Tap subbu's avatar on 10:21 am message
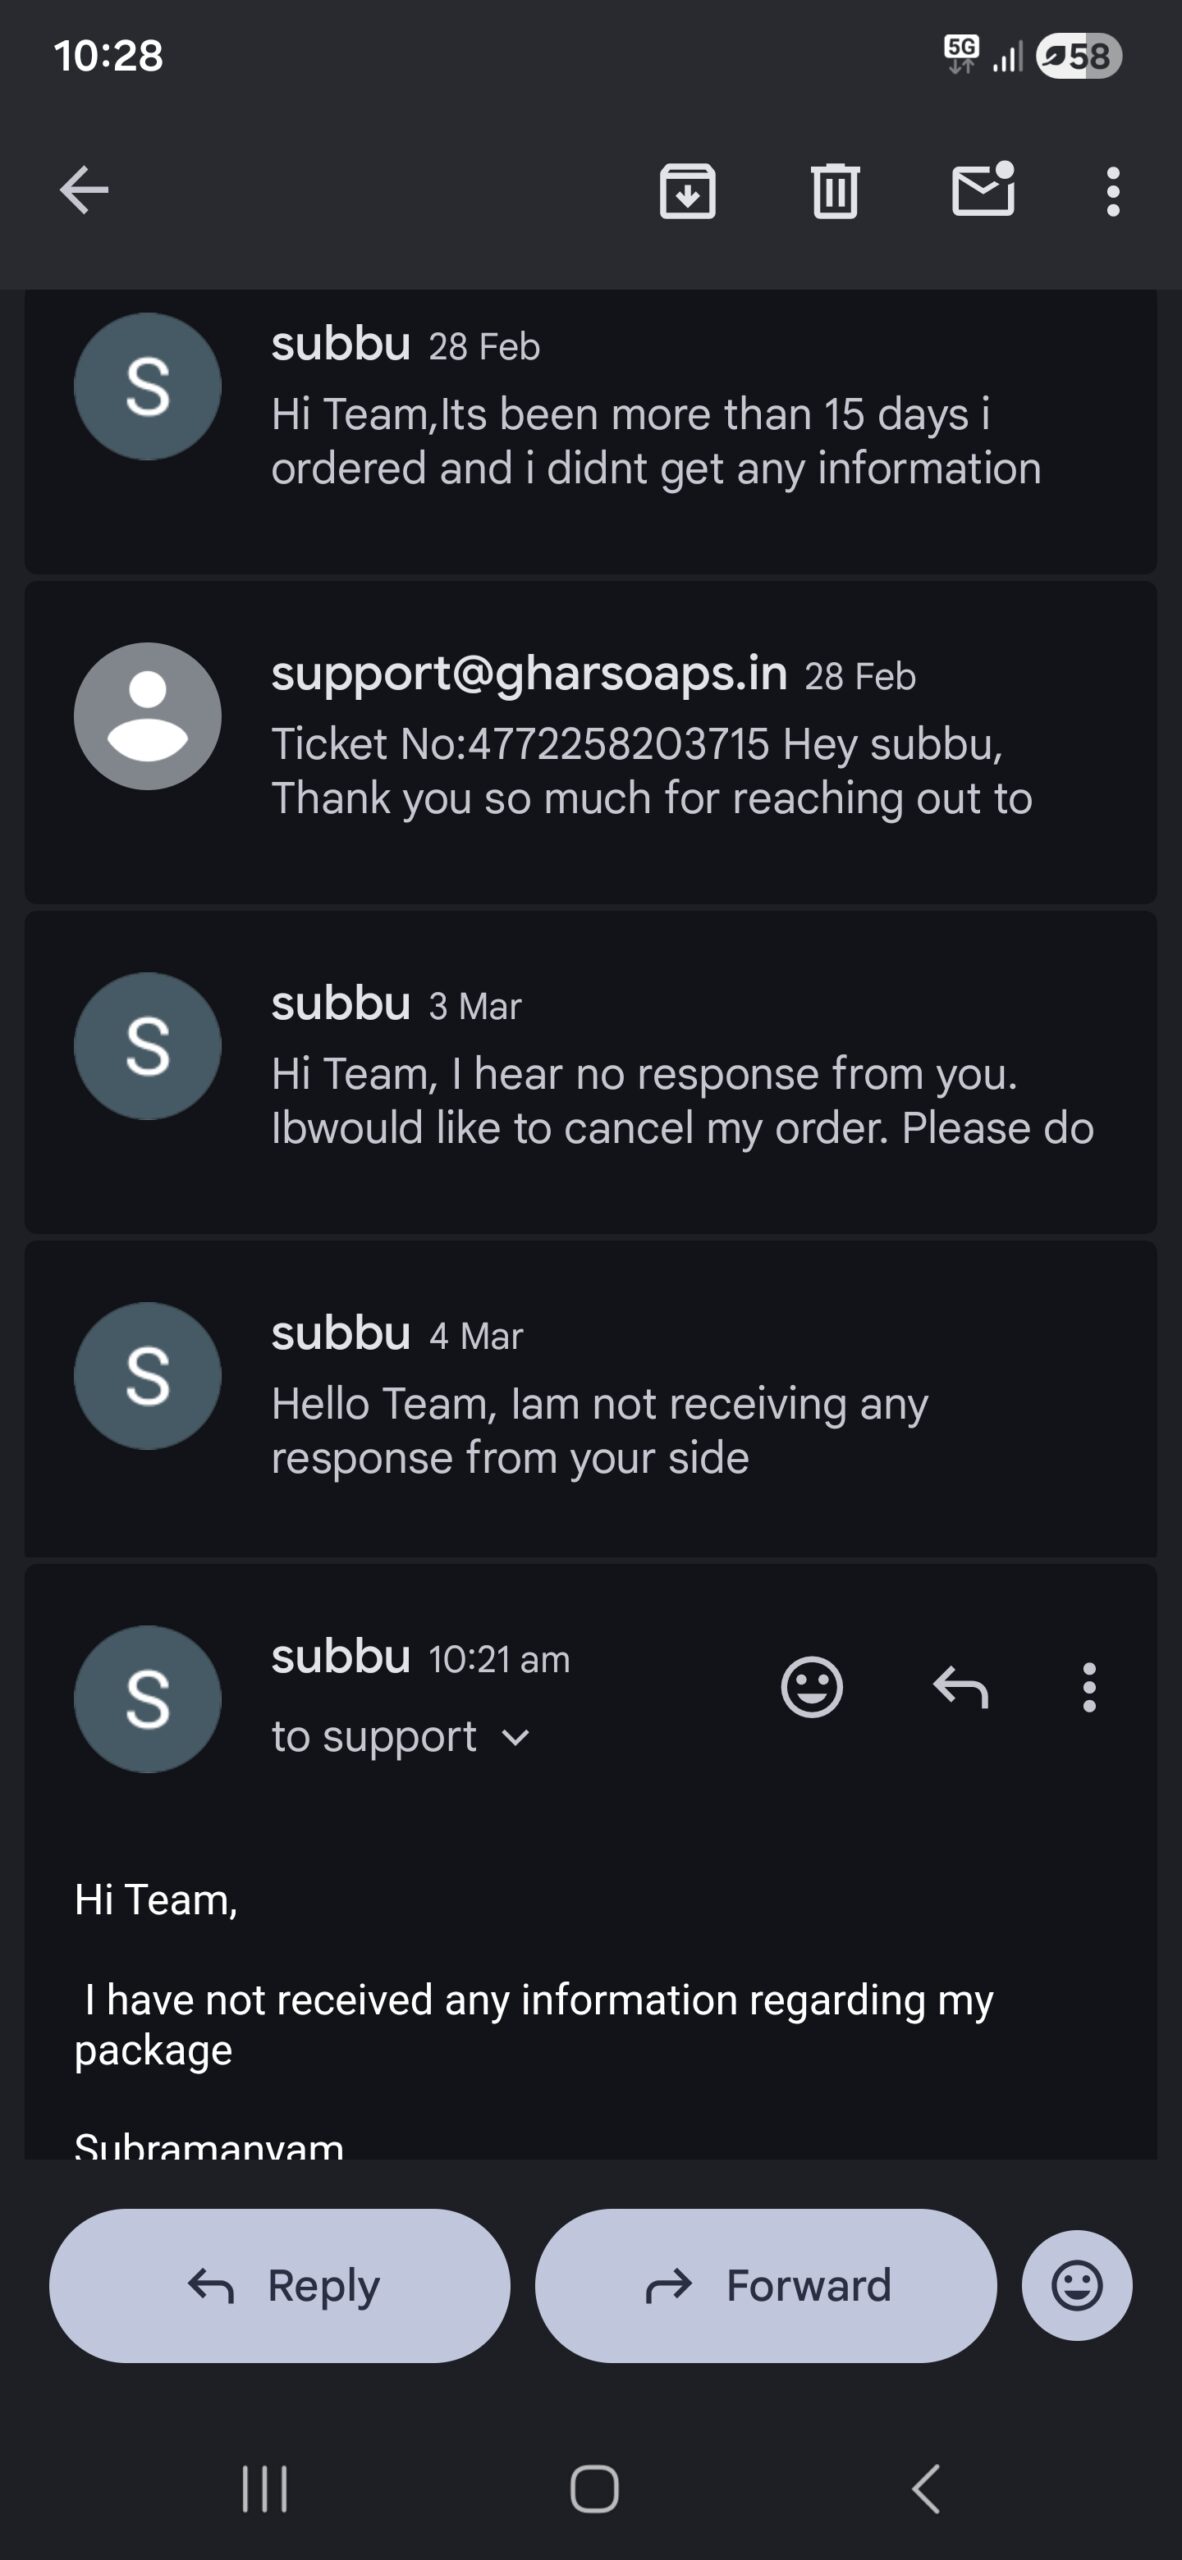 click(148, 1699)
